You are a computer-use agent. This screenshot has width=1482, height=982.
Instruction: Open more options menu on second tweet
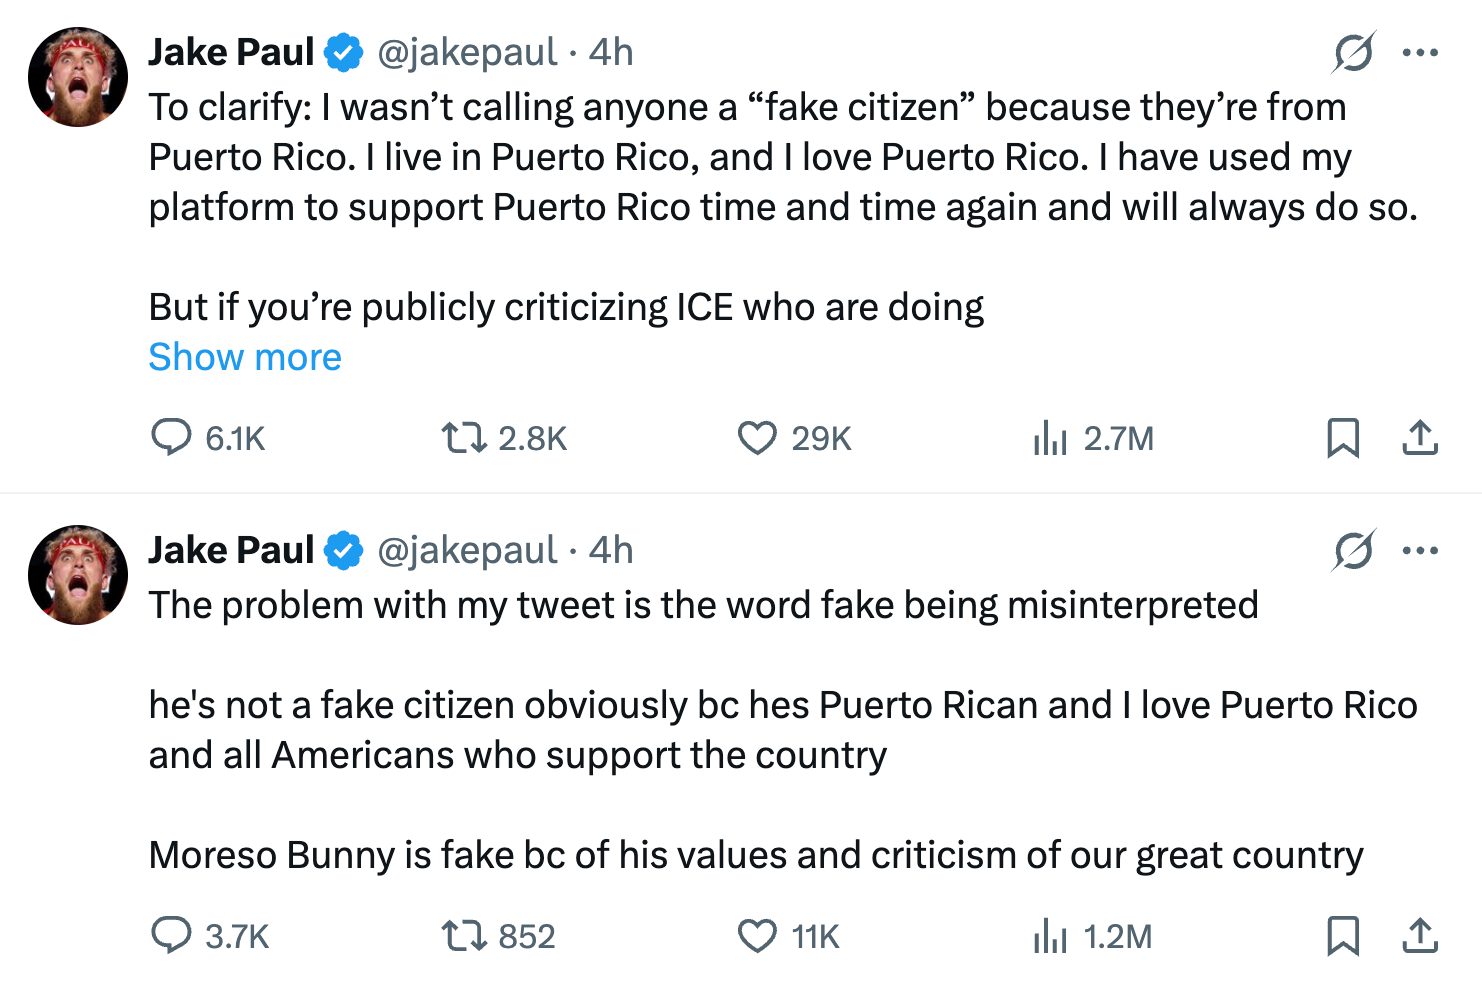point(1420,550)
